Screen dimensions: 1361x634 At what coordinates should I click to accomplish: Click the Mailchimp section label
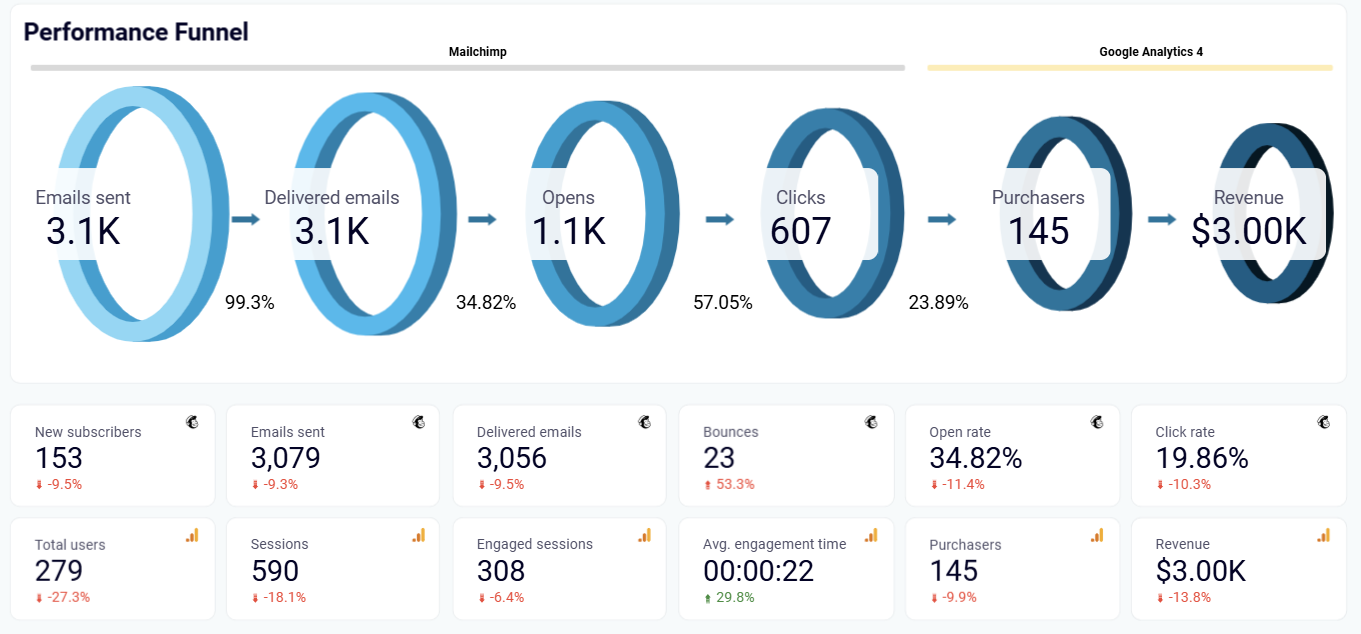478,52
